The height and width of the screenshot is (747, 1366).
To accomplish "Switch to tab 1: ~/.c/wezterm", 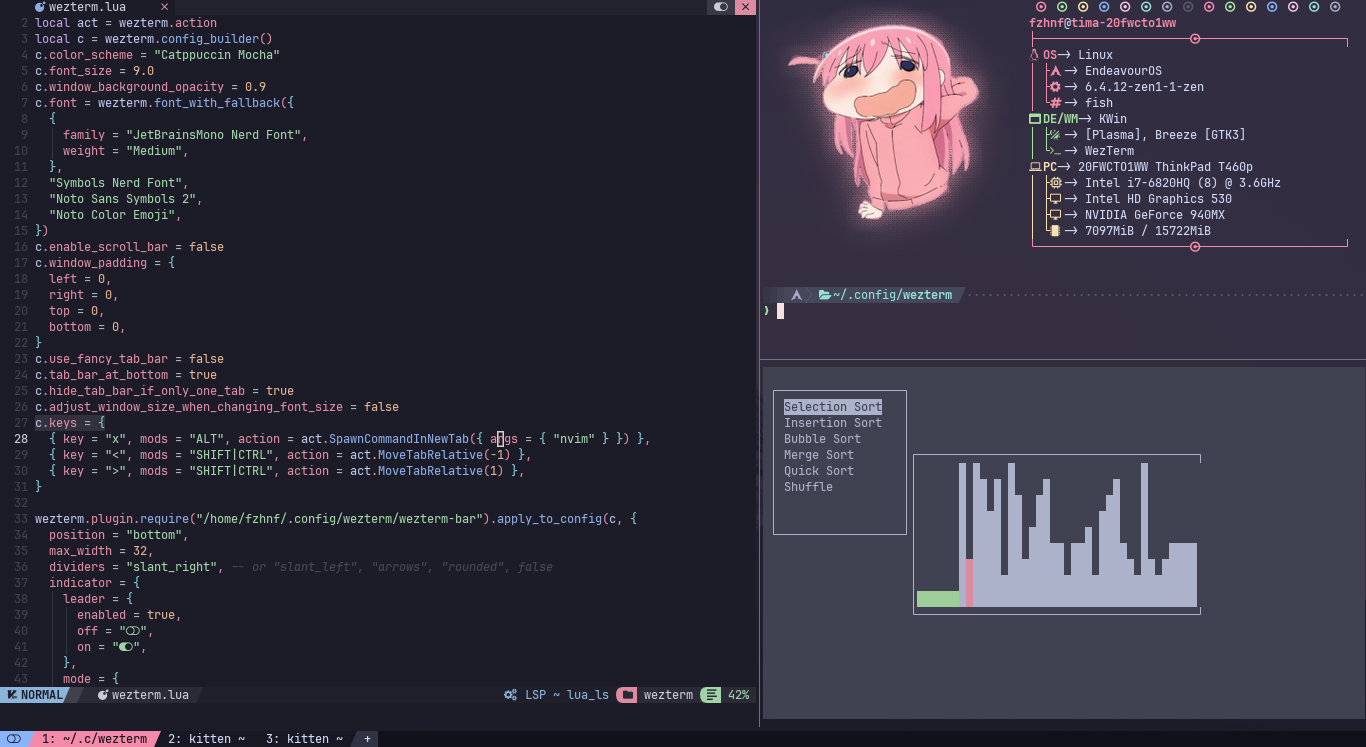I will click(x=94, y=739).
